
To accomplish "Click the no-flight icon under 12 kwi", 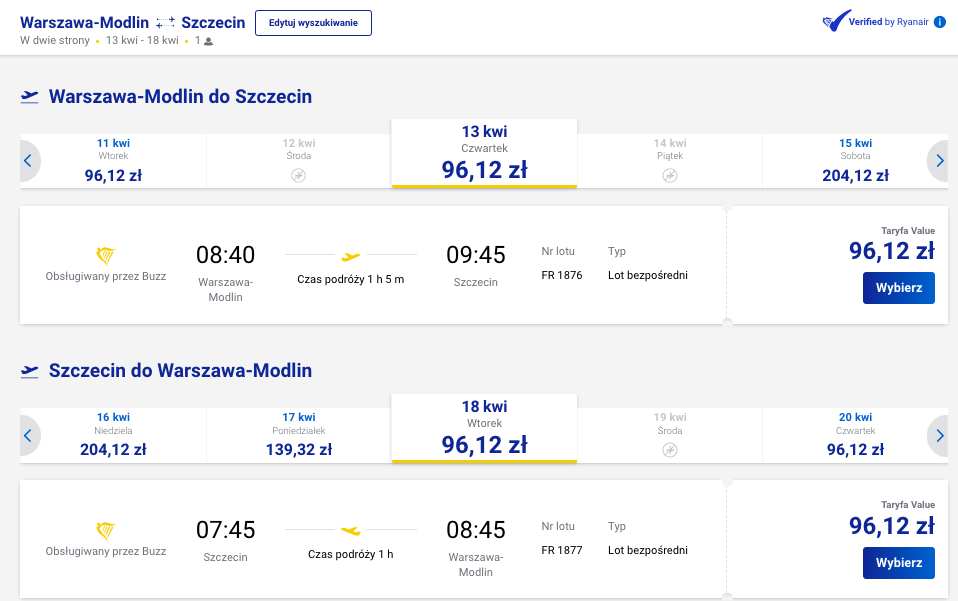I will click(x=298, y=176).
